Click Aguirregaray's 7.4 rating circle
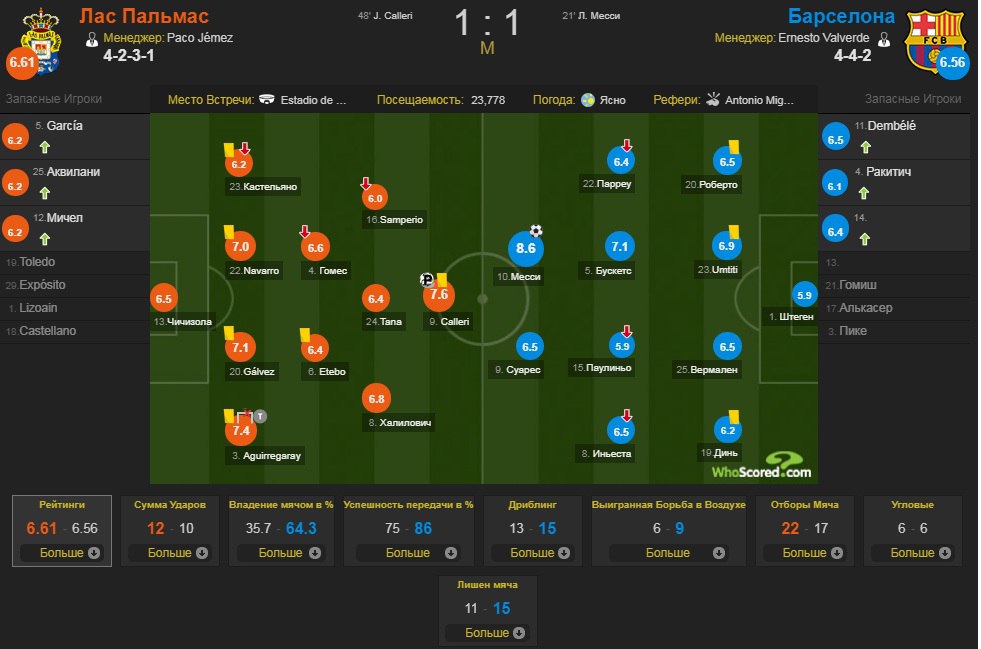The width and height of the screenshot is (981, 649). coord(241,431)
